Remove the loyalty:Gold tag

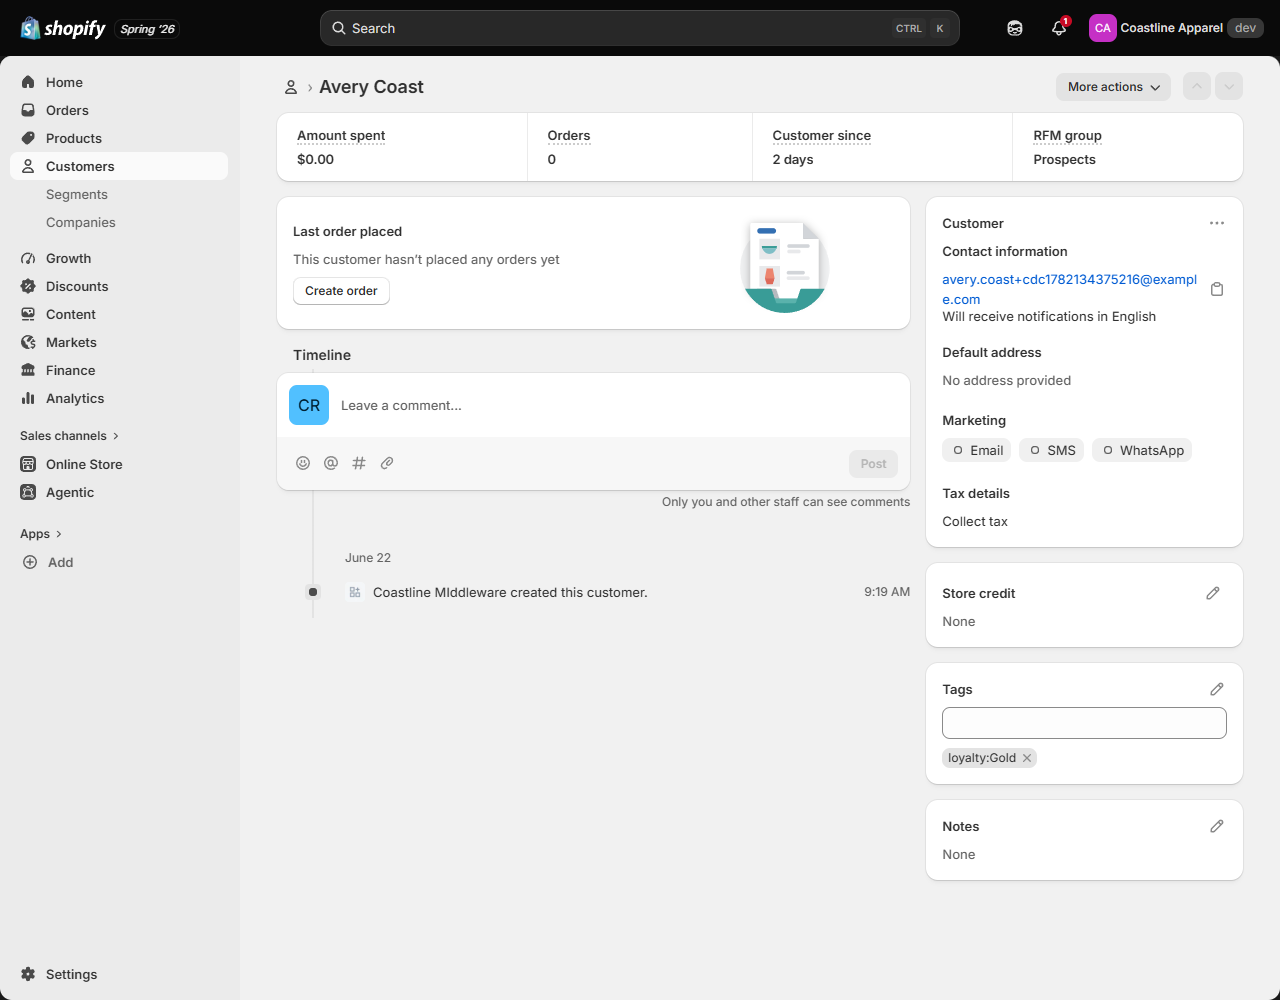pyautogui.click(x=1027, y=758)
